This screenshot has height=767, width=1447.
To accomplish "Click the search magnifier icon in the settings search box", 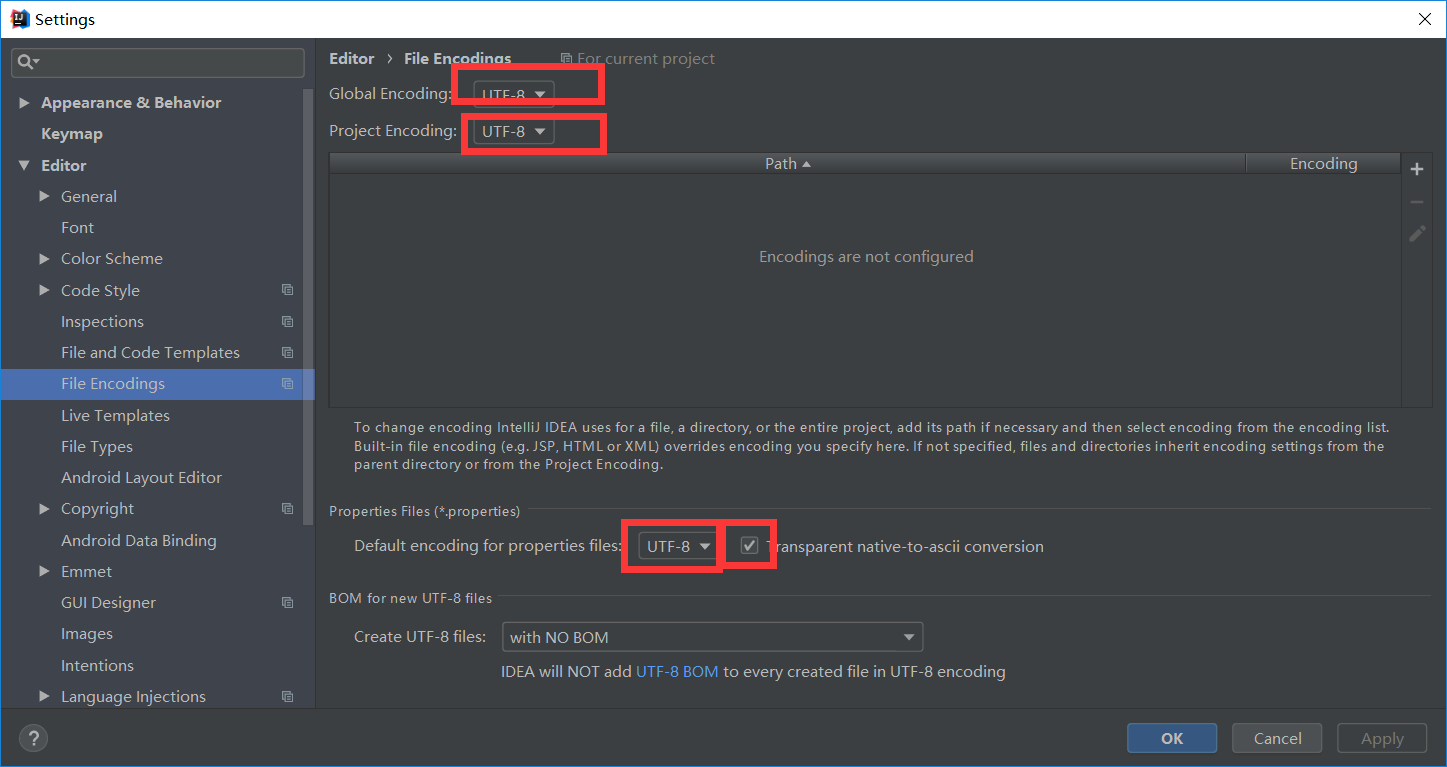I will tap(26, 62).
